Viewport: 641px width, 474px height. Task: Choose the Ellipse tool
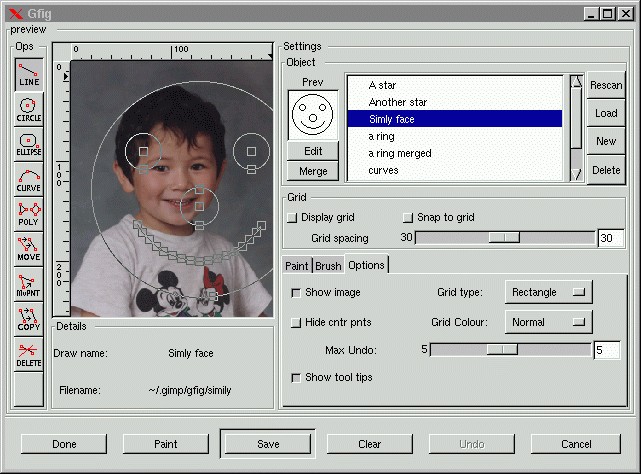29,144
